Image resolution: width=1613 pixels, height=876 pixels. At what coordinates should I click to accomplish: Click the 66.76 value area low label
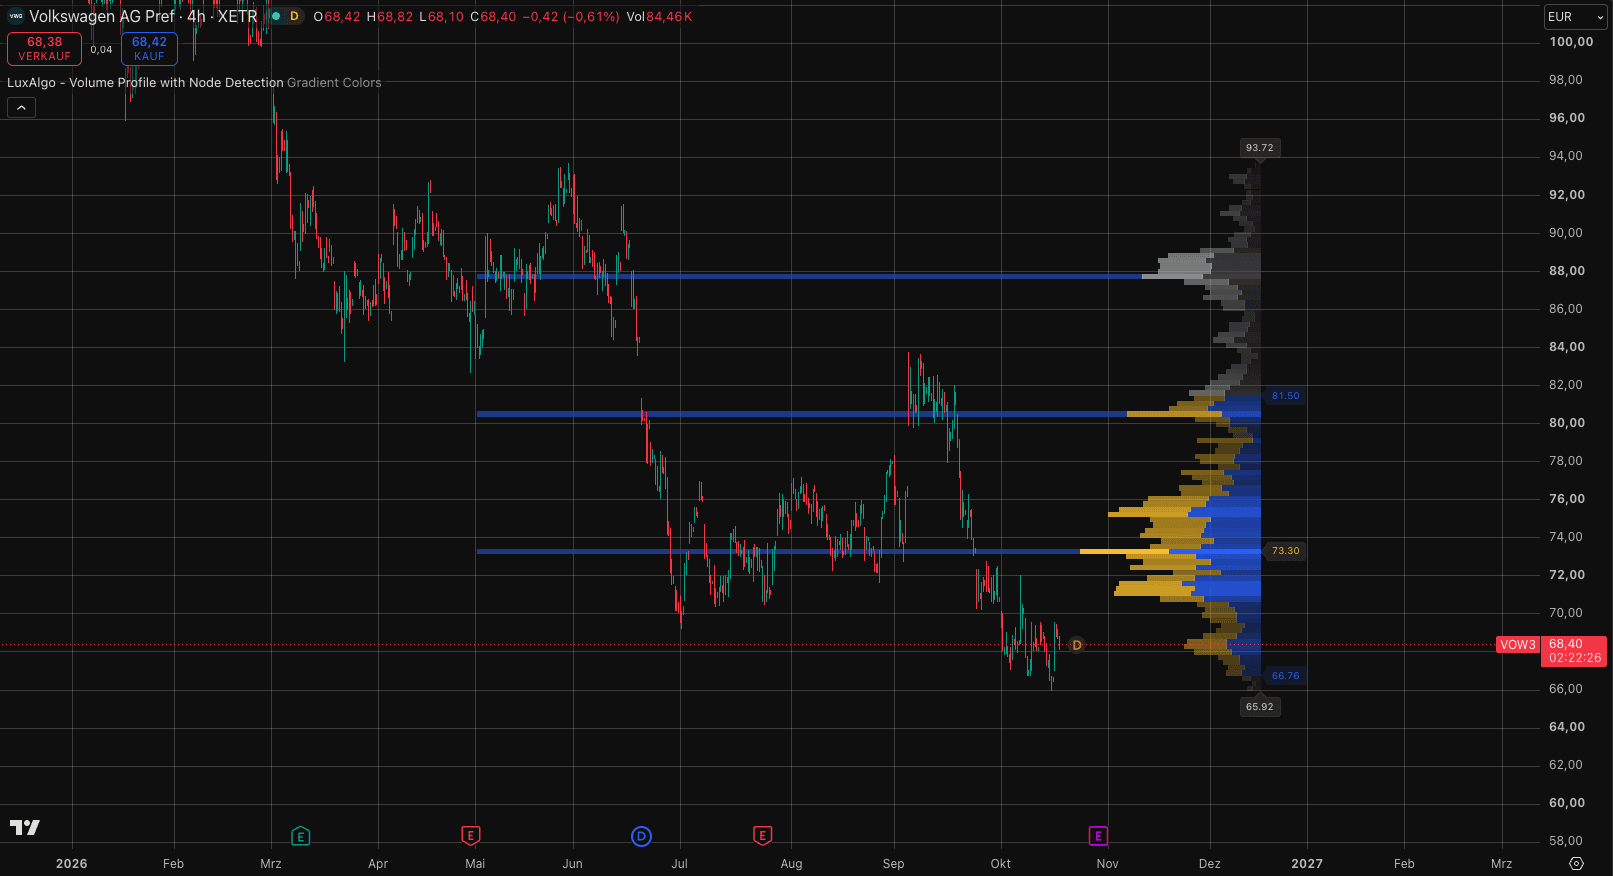pos(1285,676)
